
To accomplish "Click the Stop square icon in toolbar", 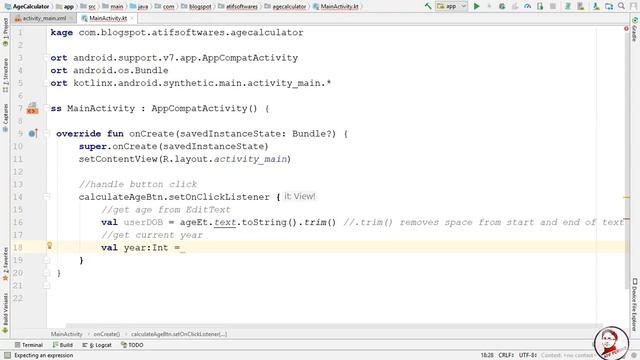I will click(x=553, y=6).
